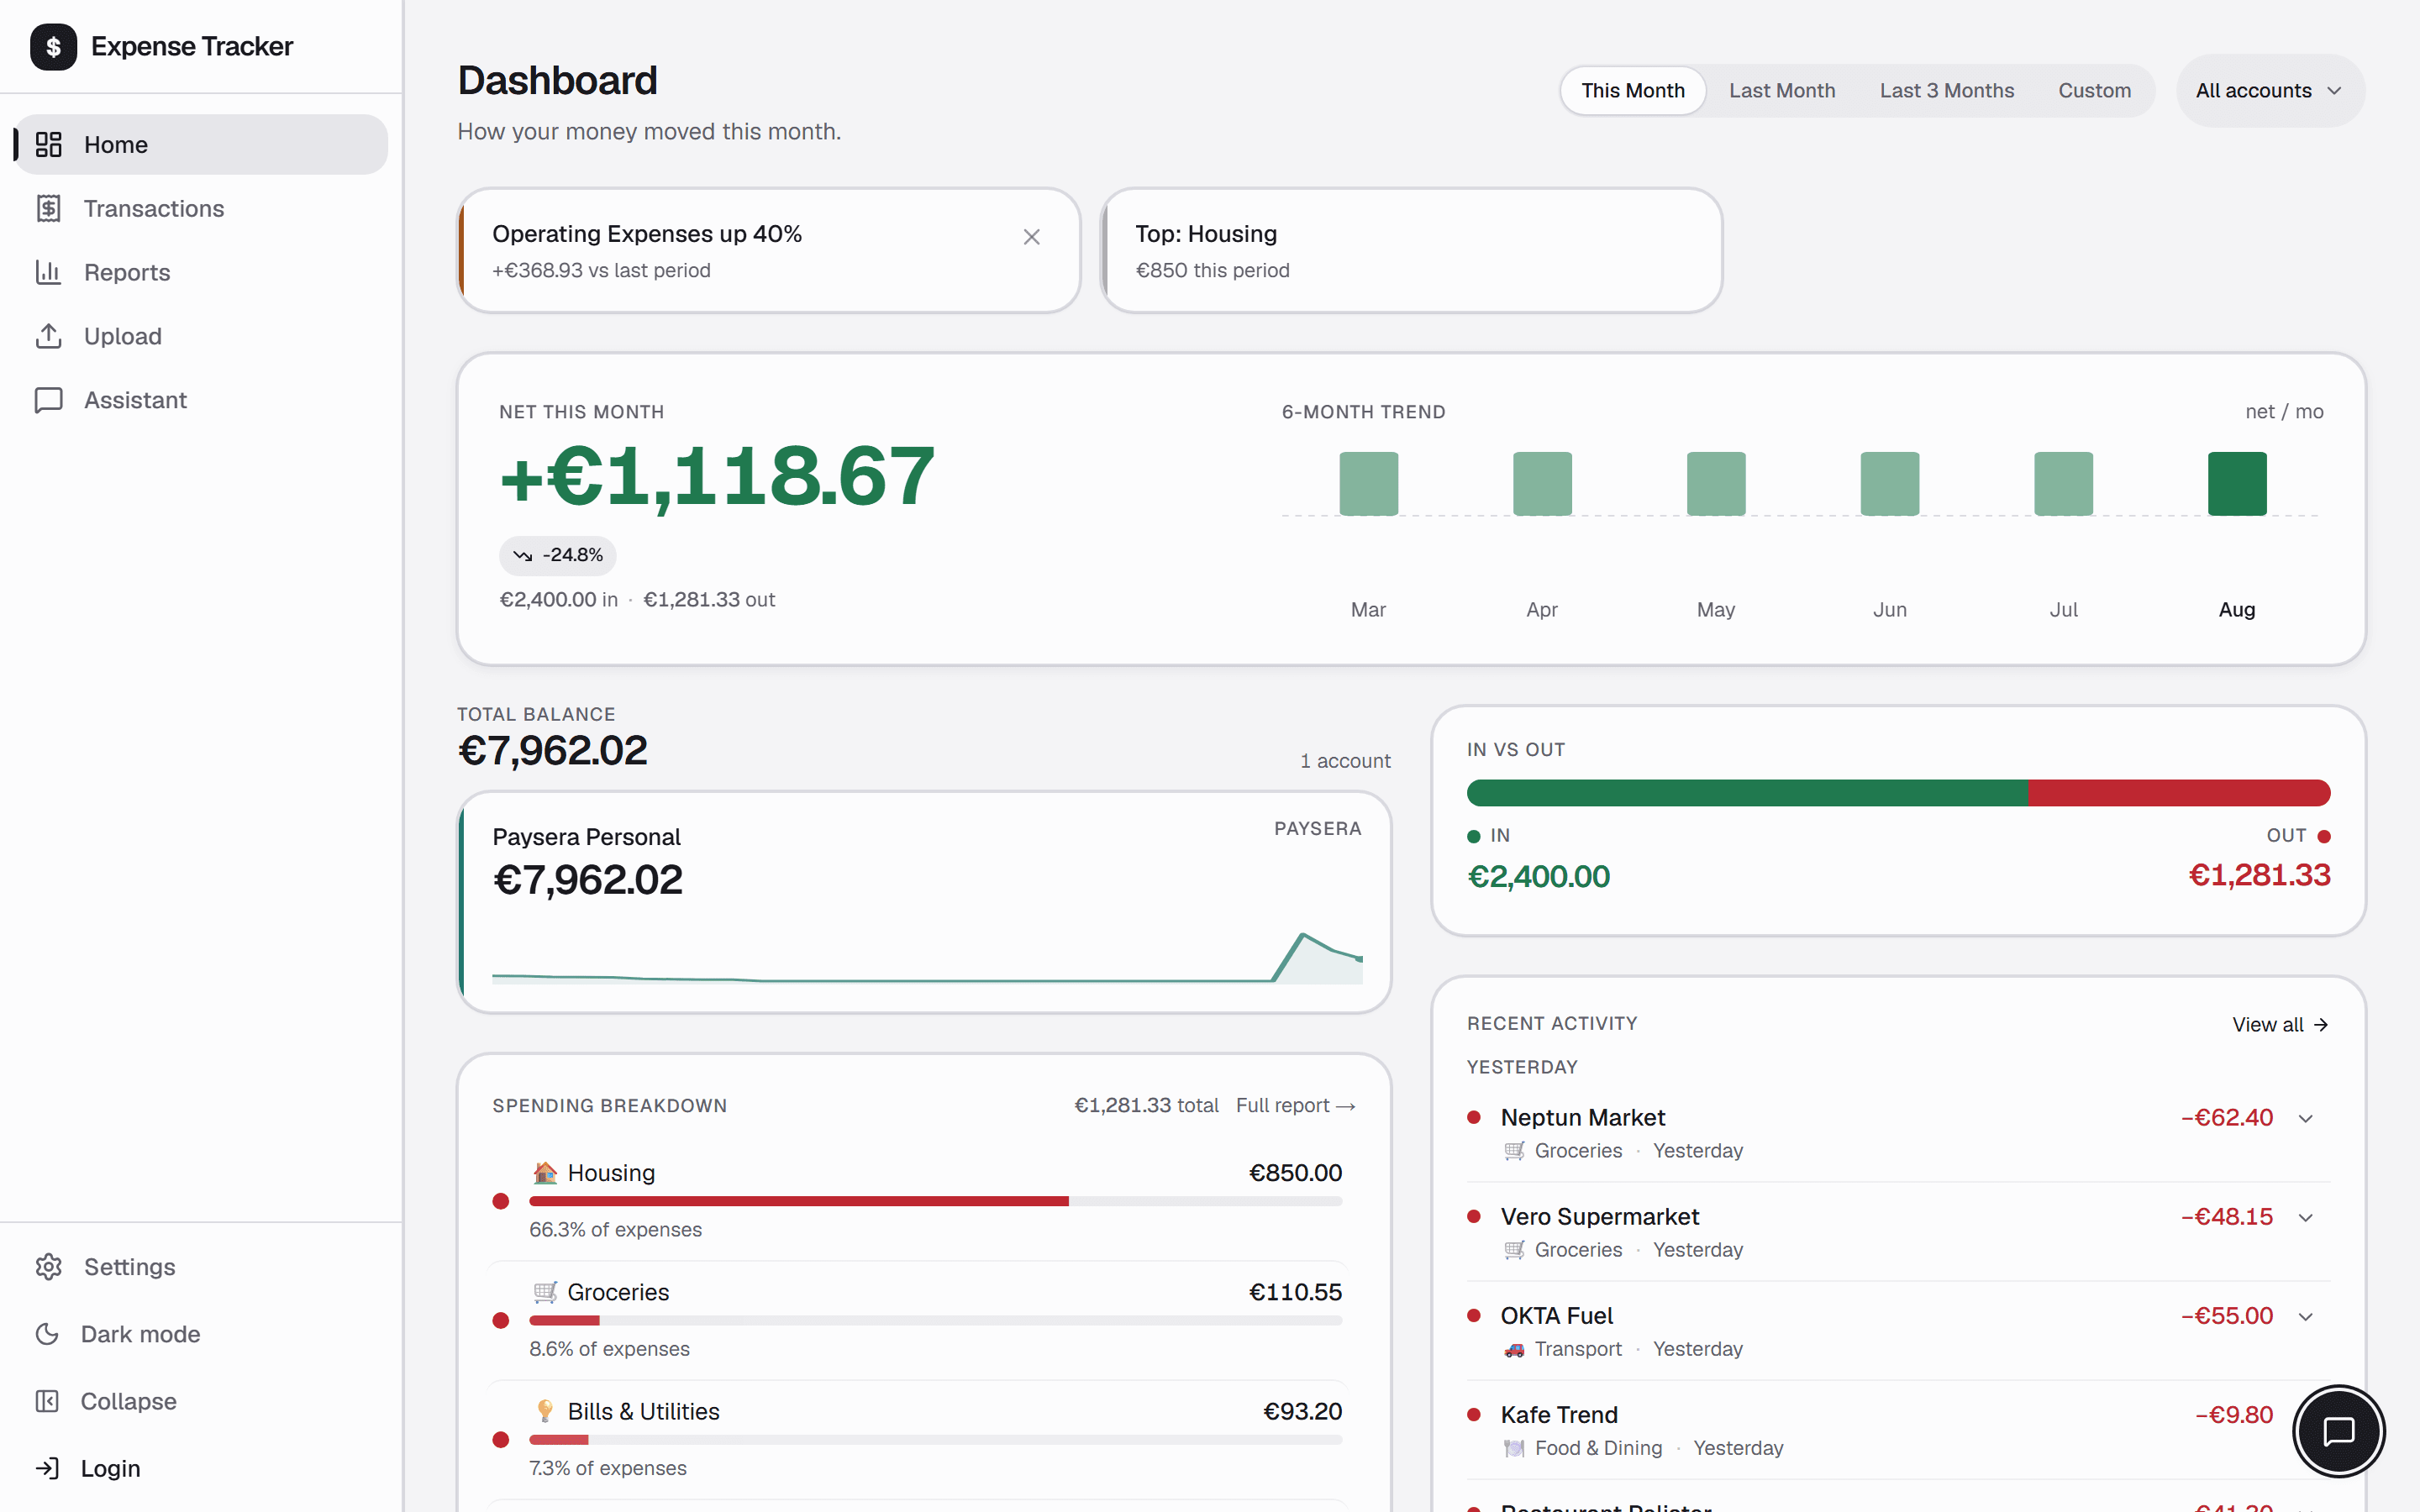Click Collapse to shrink the sidebar

[201, 1401]
